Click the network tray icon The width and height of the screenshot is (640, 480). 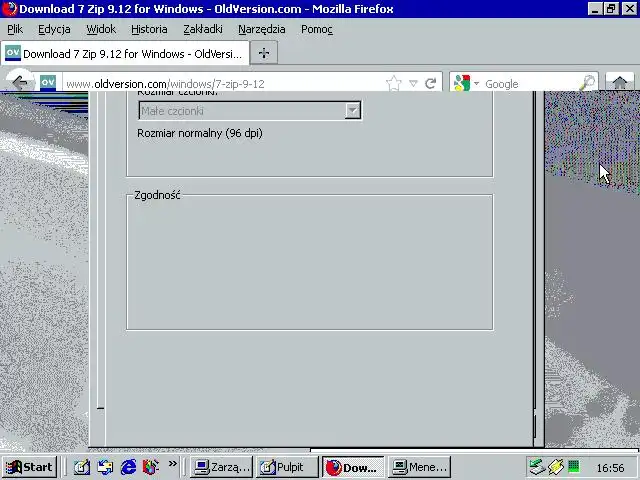536,467
